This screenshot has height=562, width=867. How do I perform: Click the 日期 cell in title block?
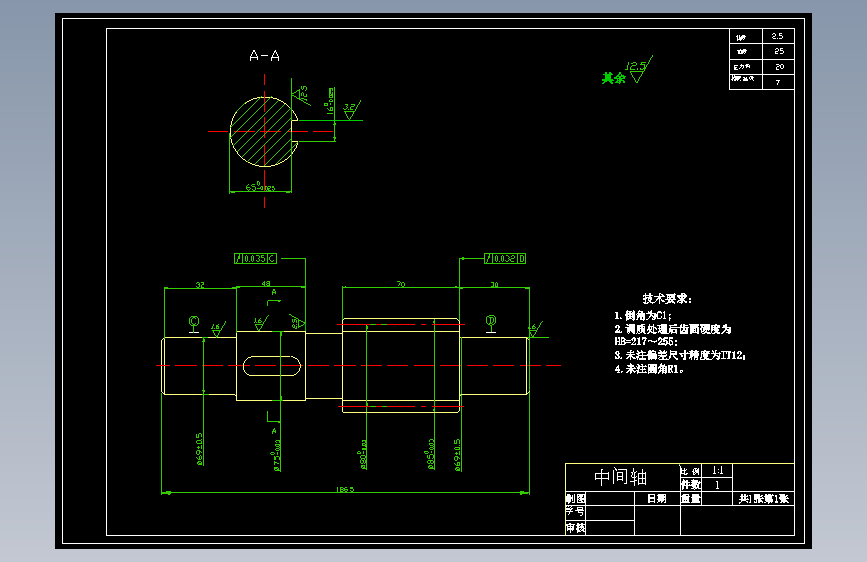click(657, 498)
